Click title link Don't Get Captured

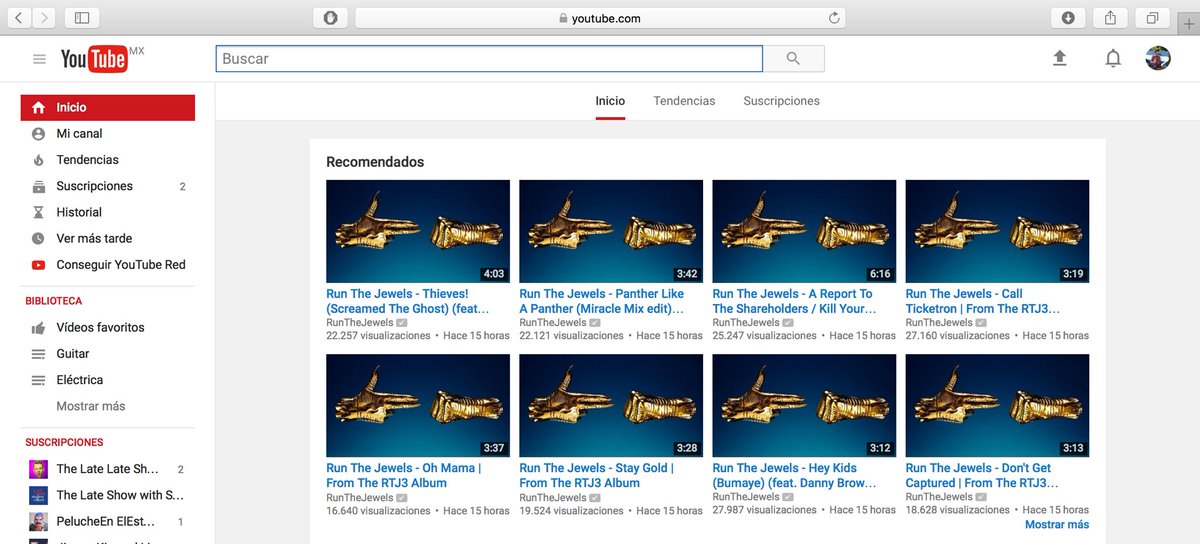click(x=982, y=475)
